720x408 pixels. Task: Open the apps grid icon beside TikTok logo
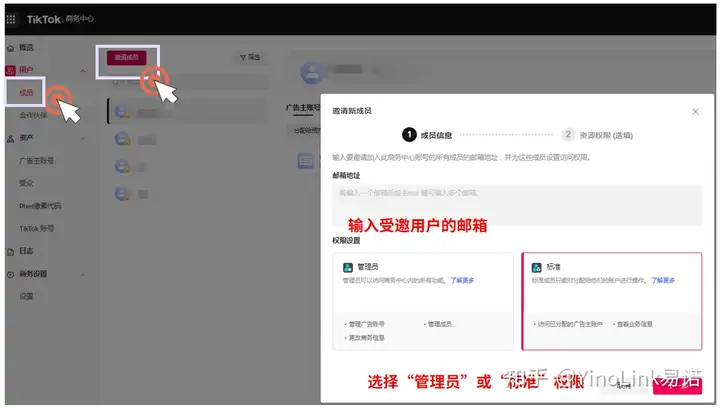click(x=11, y=19)
